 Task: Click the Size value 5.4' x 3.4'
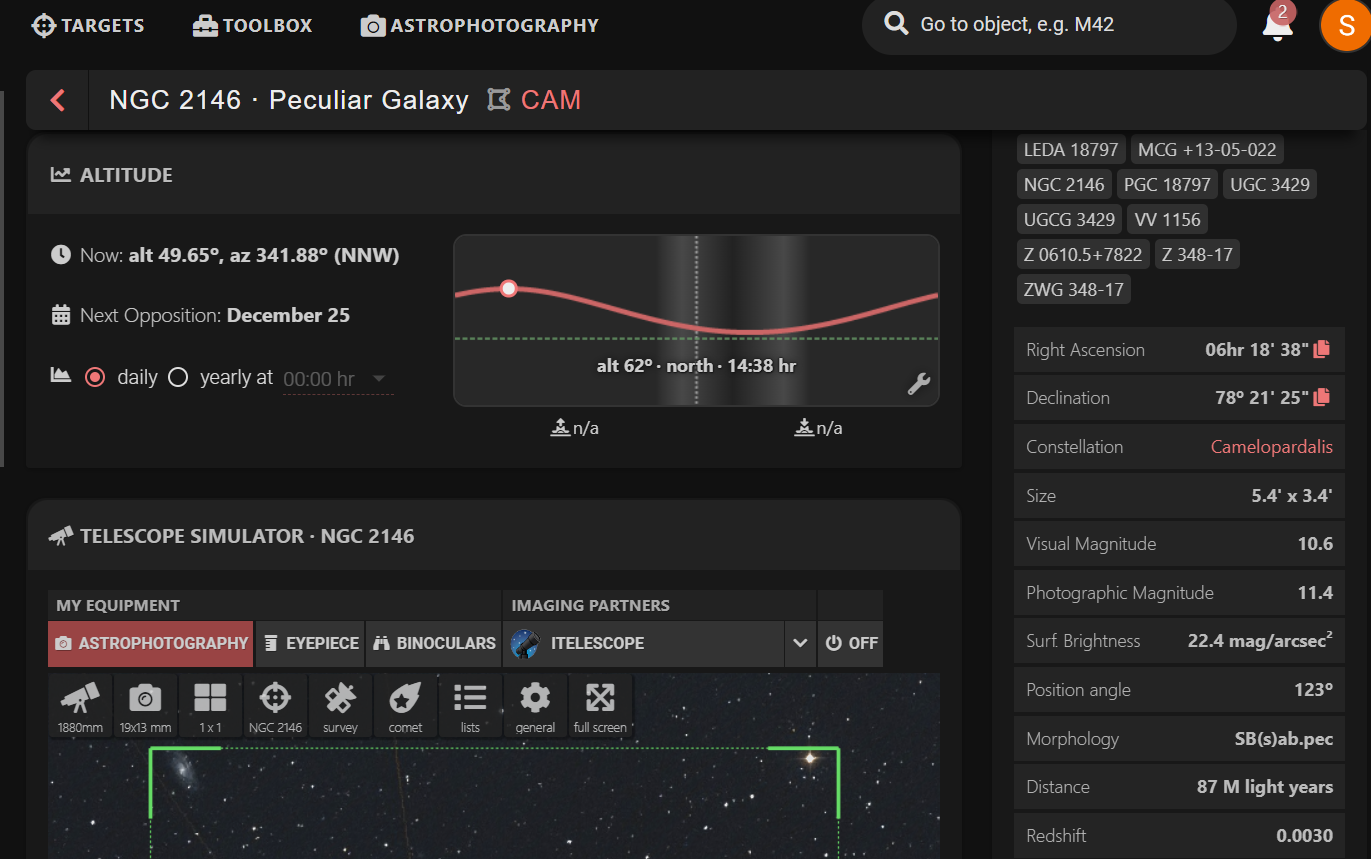1292,495
